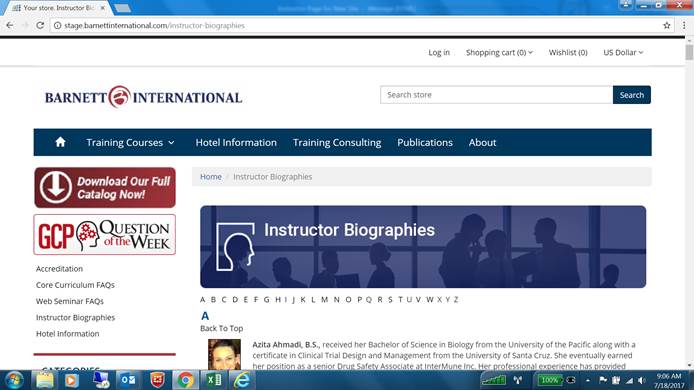This screenshot has width=694, height=390.
Task: Click Azita Ahmadi photo thumbnail
Action: (x=224, y=355)
